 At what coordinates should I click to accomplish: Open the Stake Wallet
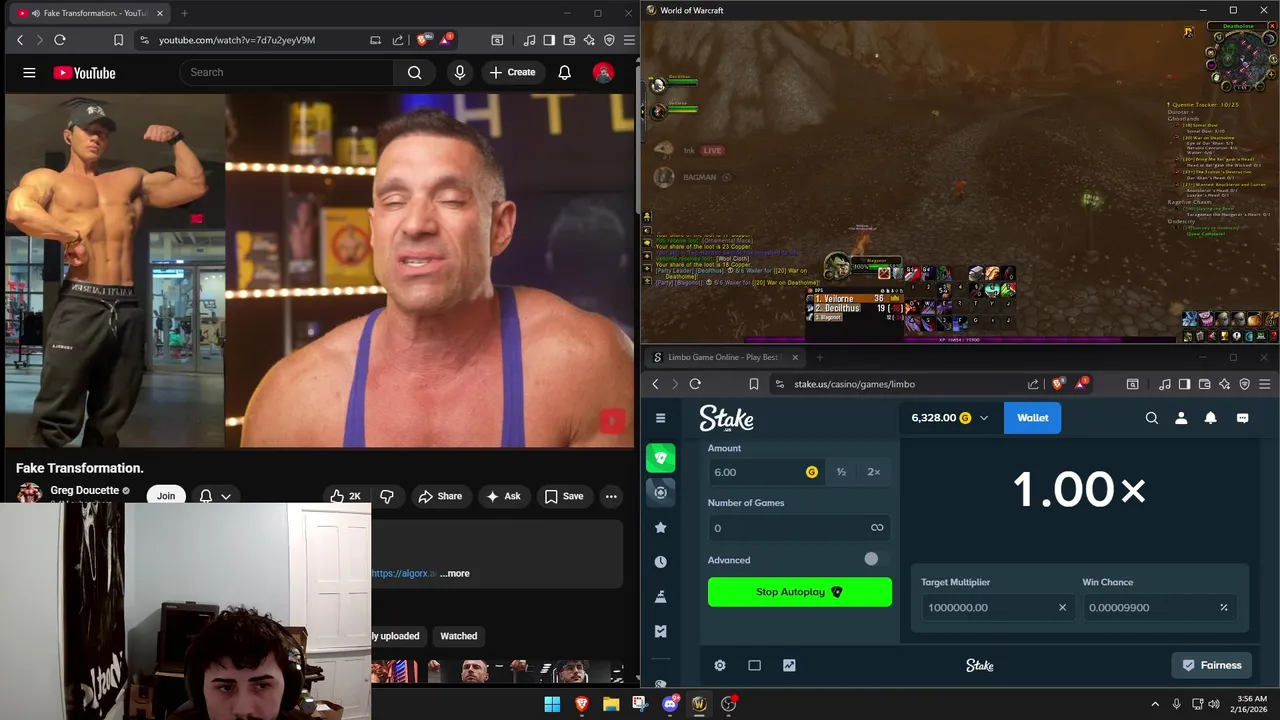[1033, 418]
